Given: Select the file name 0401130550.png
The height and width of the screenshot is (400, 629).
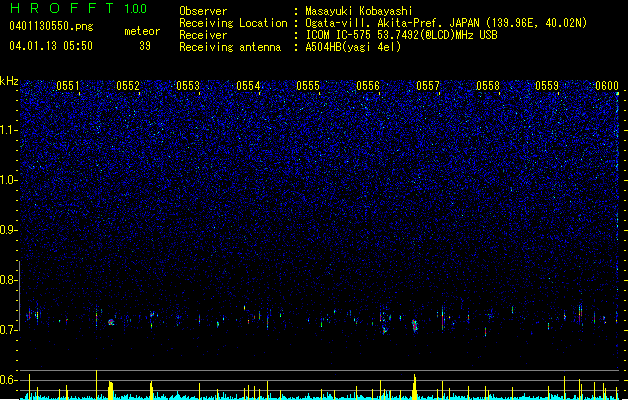Looking at the screenshot, I should [51, 27].
